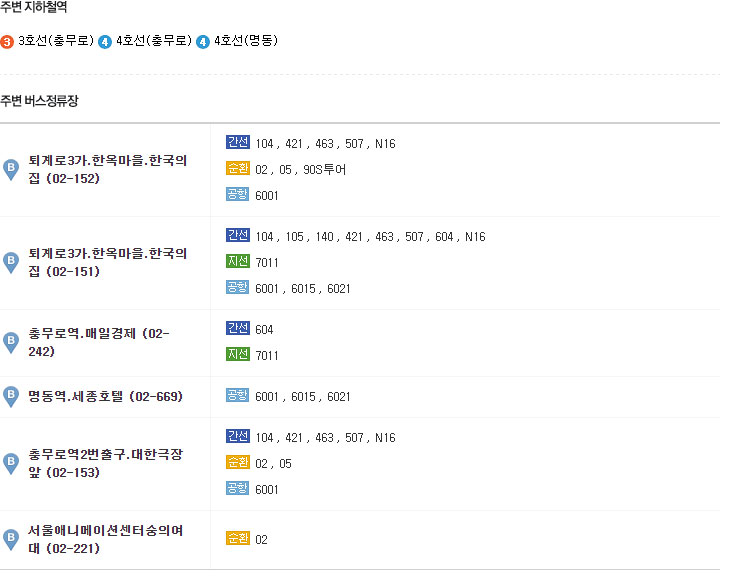Click the 순환 badge in the 02-152 row

pos(238,168)
